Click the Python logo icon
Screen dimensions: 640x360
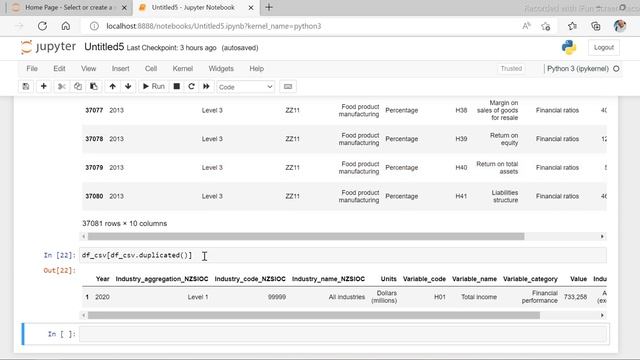(x=569, y=47)
